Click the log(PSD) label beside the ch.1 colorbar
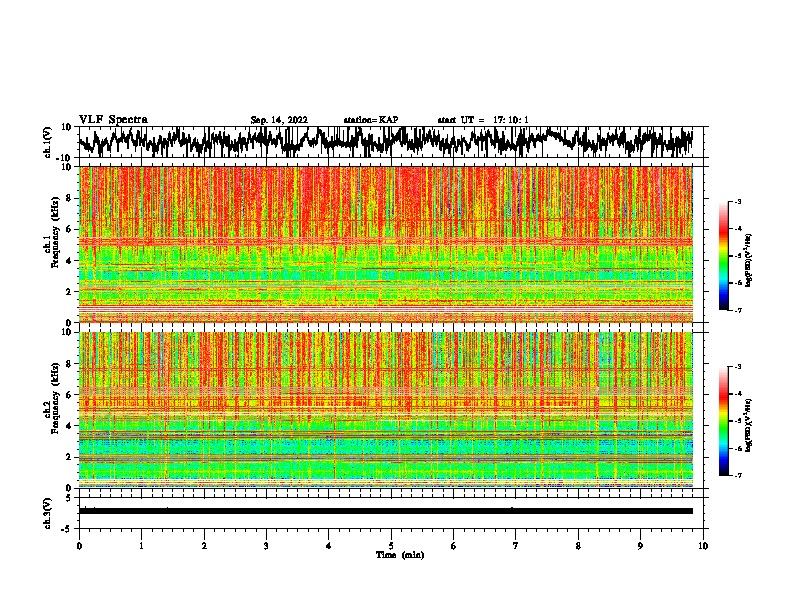 tap(748, 260)
